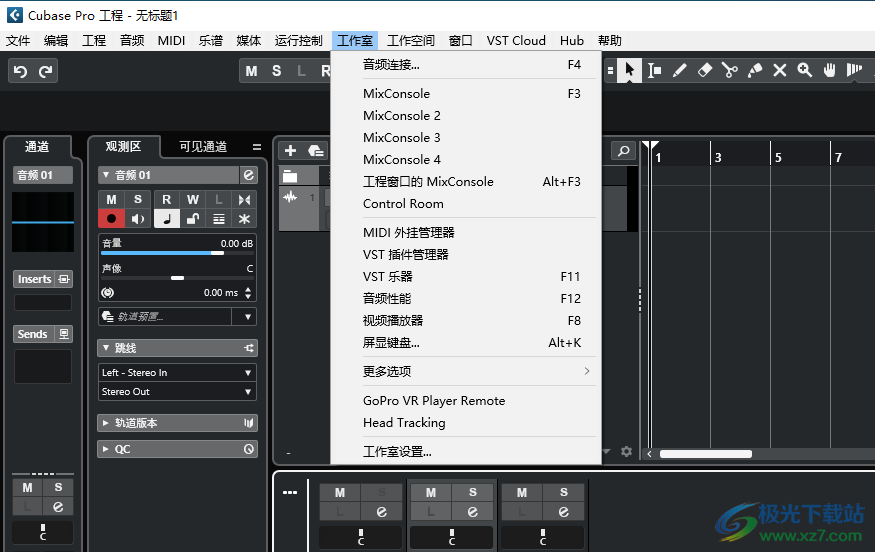Click the Inserts button

pyautogui.click(x=34, y=279)
